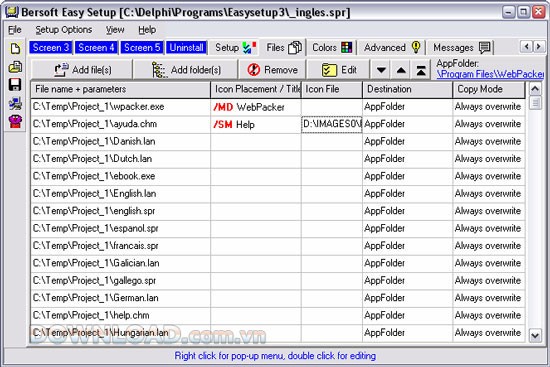This screenshot has width=550, height=367.
Task: Move selected file down with arrow button
Action: tap(381, 70)
